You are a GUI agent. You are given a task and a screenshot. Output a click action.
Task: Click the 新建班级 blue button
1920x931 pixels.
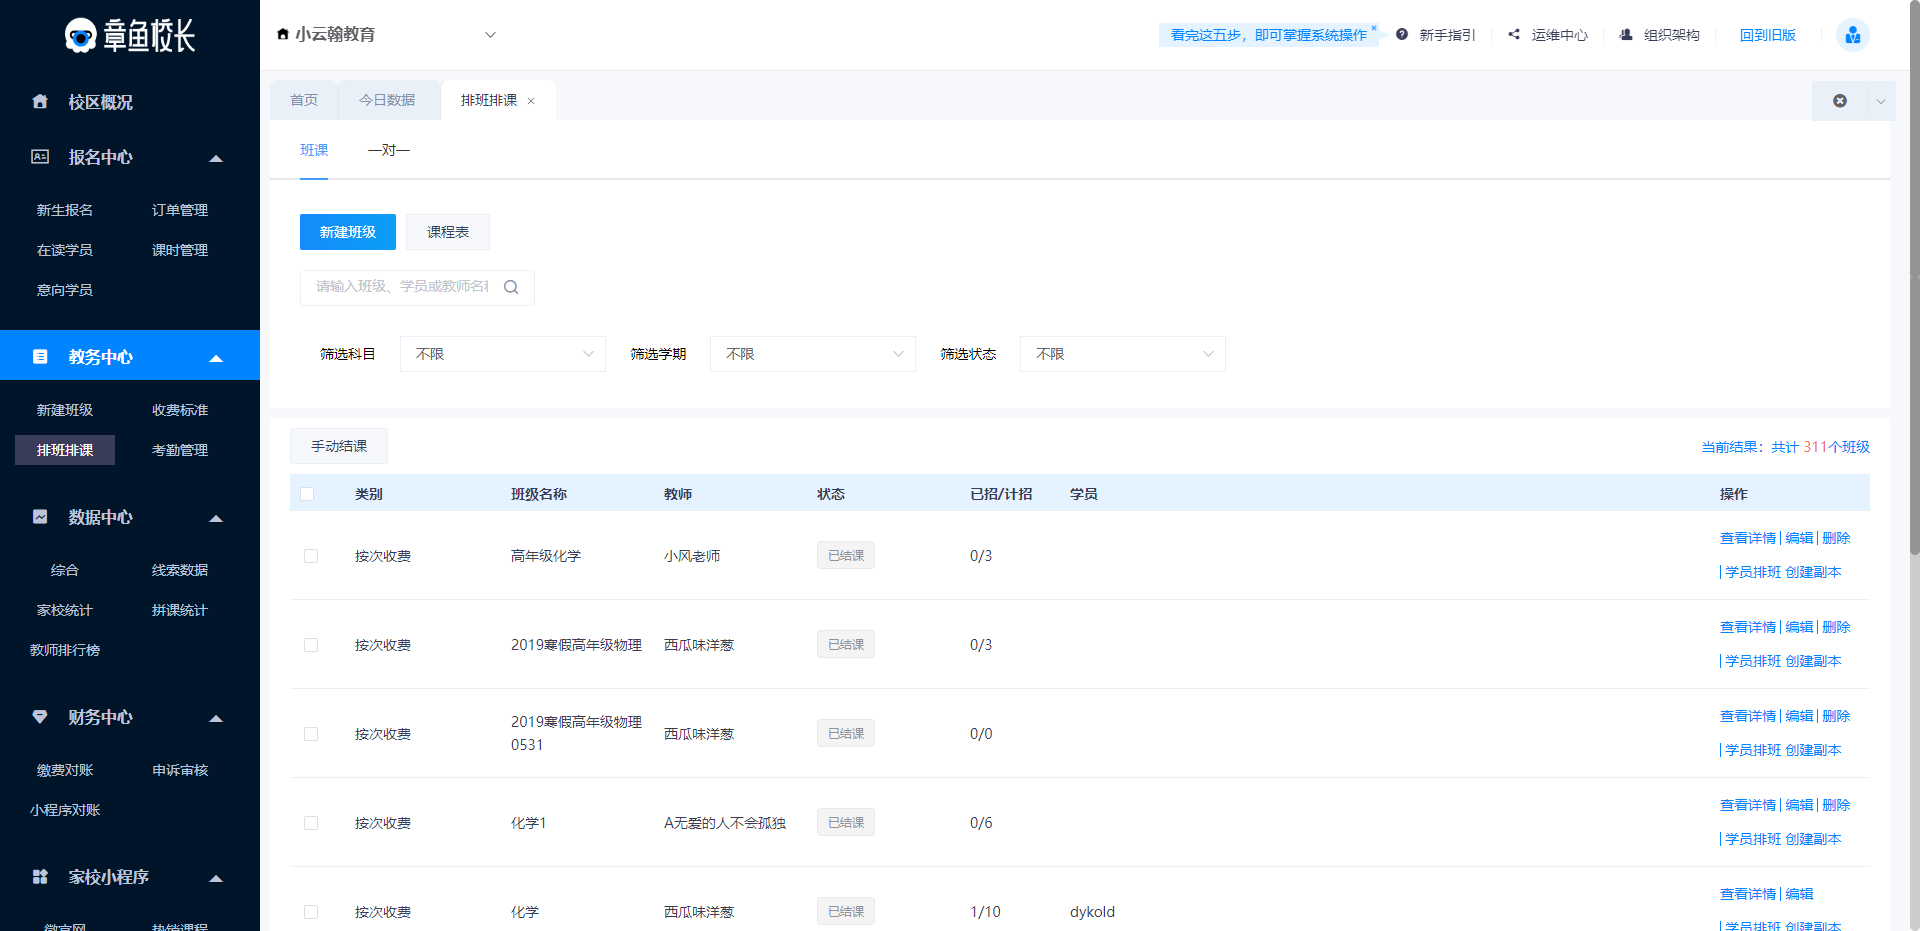click(x=348, y=232)
